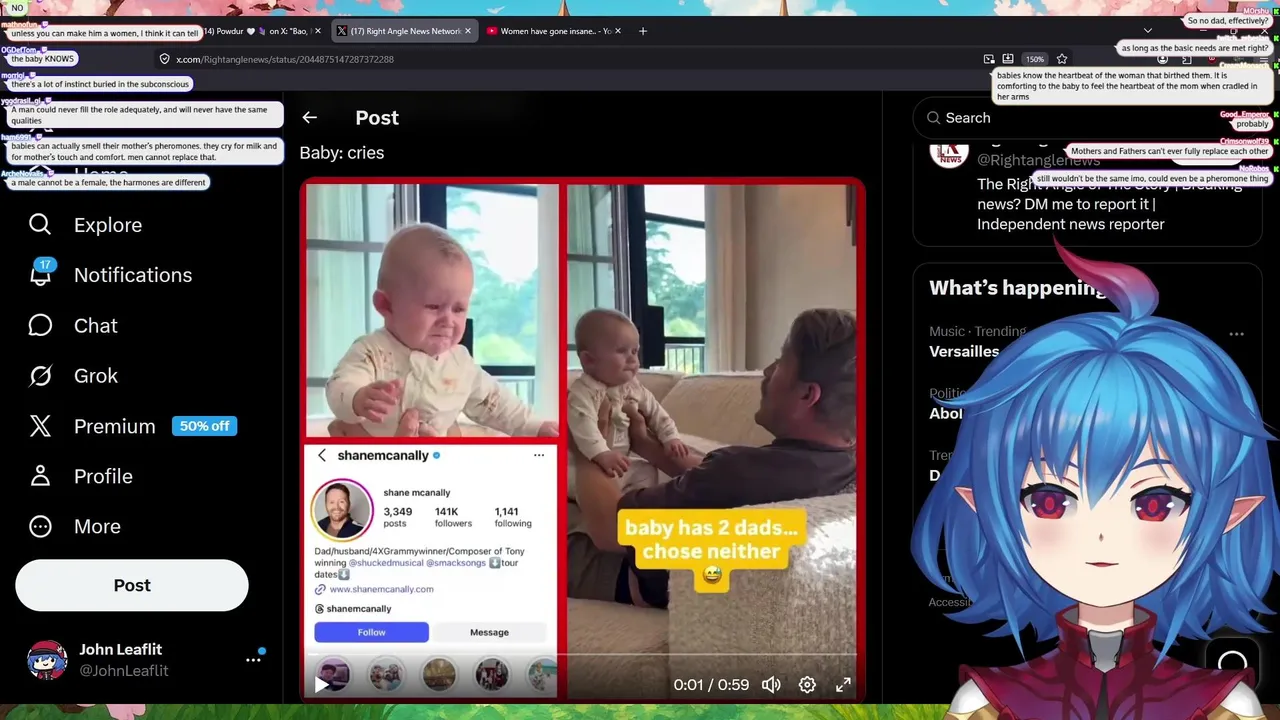Image resolution: width=1280 pixels, height=720 pixels.
Task: Click the back arrow next to Post
Action: click(309, 117)
